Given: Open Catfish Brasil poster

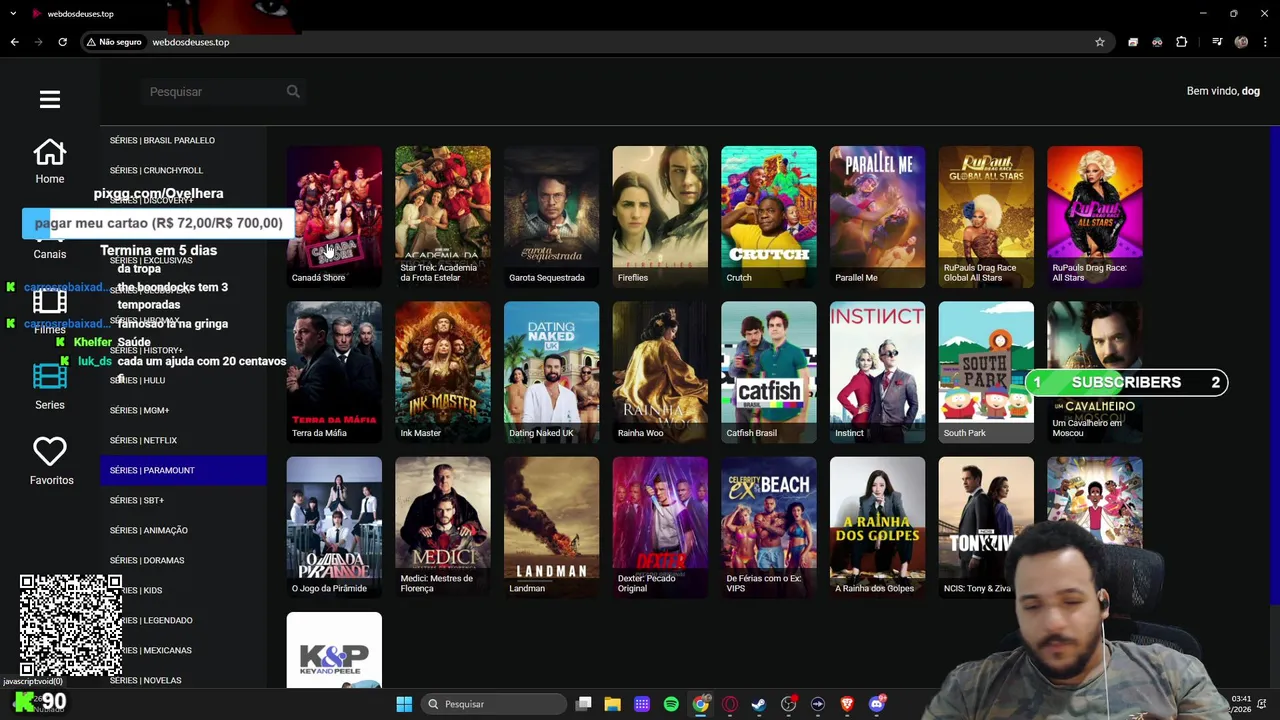Looking at the screenshot, I should click(769, 372).
